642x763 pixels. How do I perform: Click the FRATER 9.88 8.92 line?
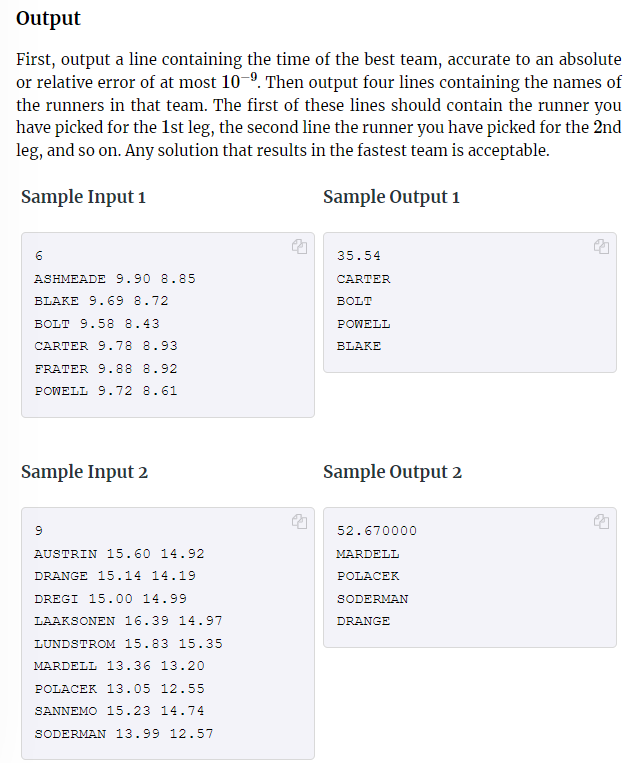click(x=106, y=369)
